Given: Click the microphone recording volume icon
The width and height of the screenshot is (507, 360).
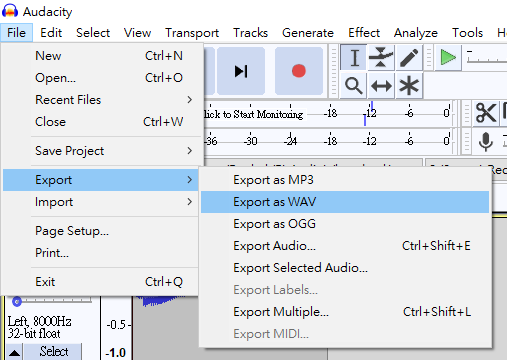Looking at the screenshot, I should (486, 141).
